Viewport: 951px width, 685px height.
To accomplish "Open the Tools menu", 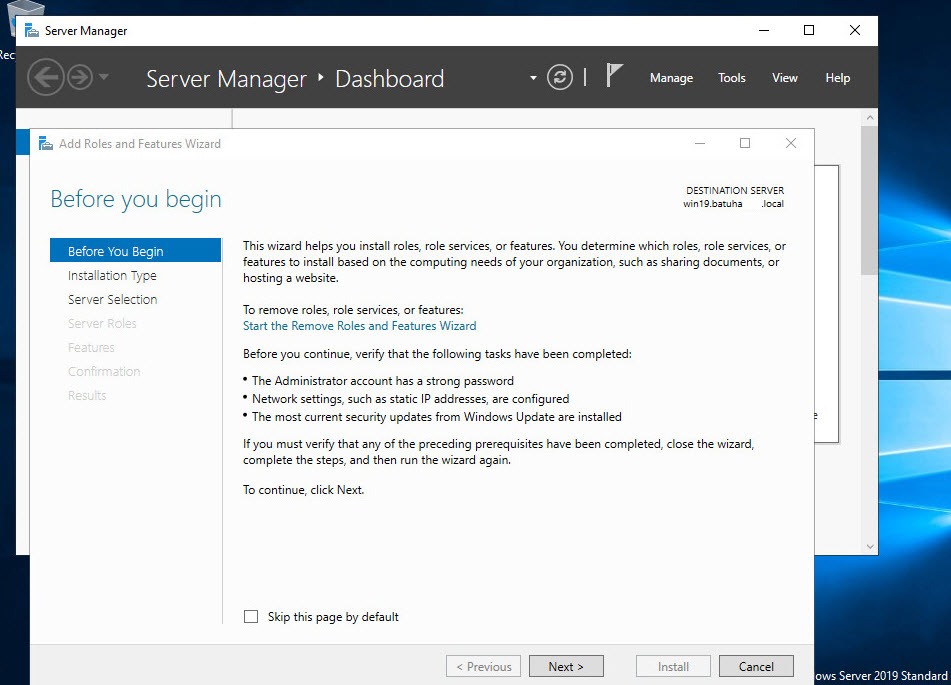I will pyautogui.click(x=732, y=78).
